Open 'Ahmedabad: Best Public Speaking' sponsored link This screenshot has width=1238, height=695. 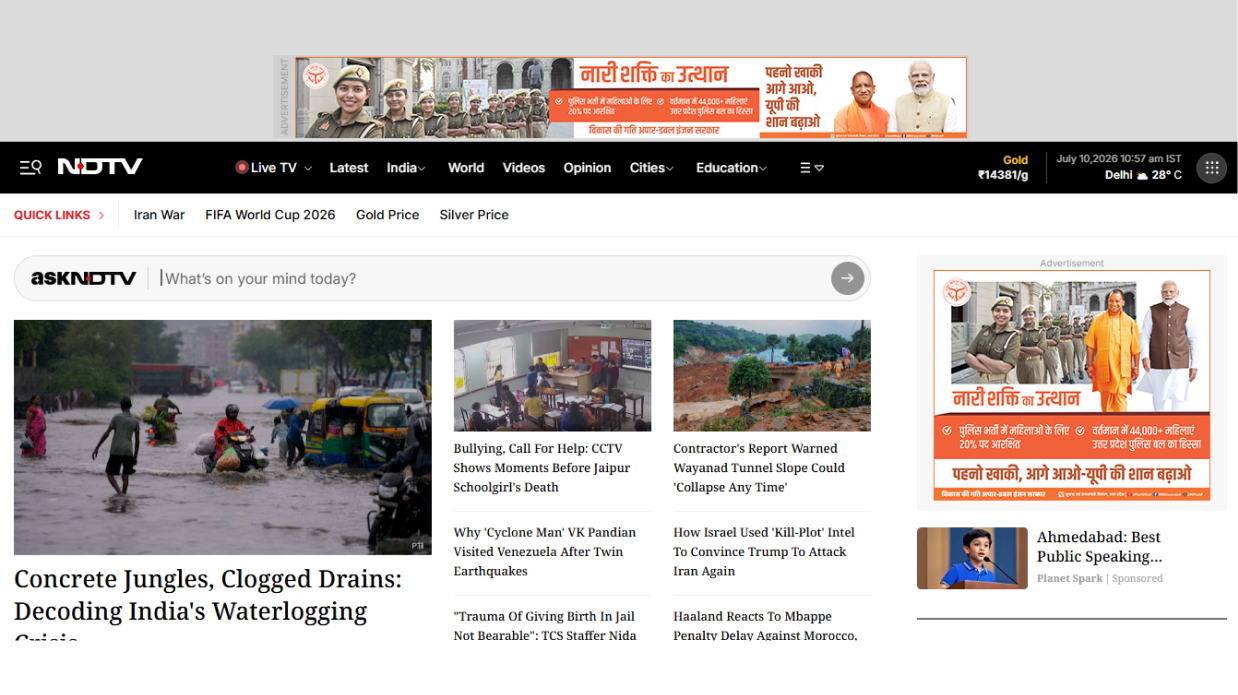(1099, 547)
